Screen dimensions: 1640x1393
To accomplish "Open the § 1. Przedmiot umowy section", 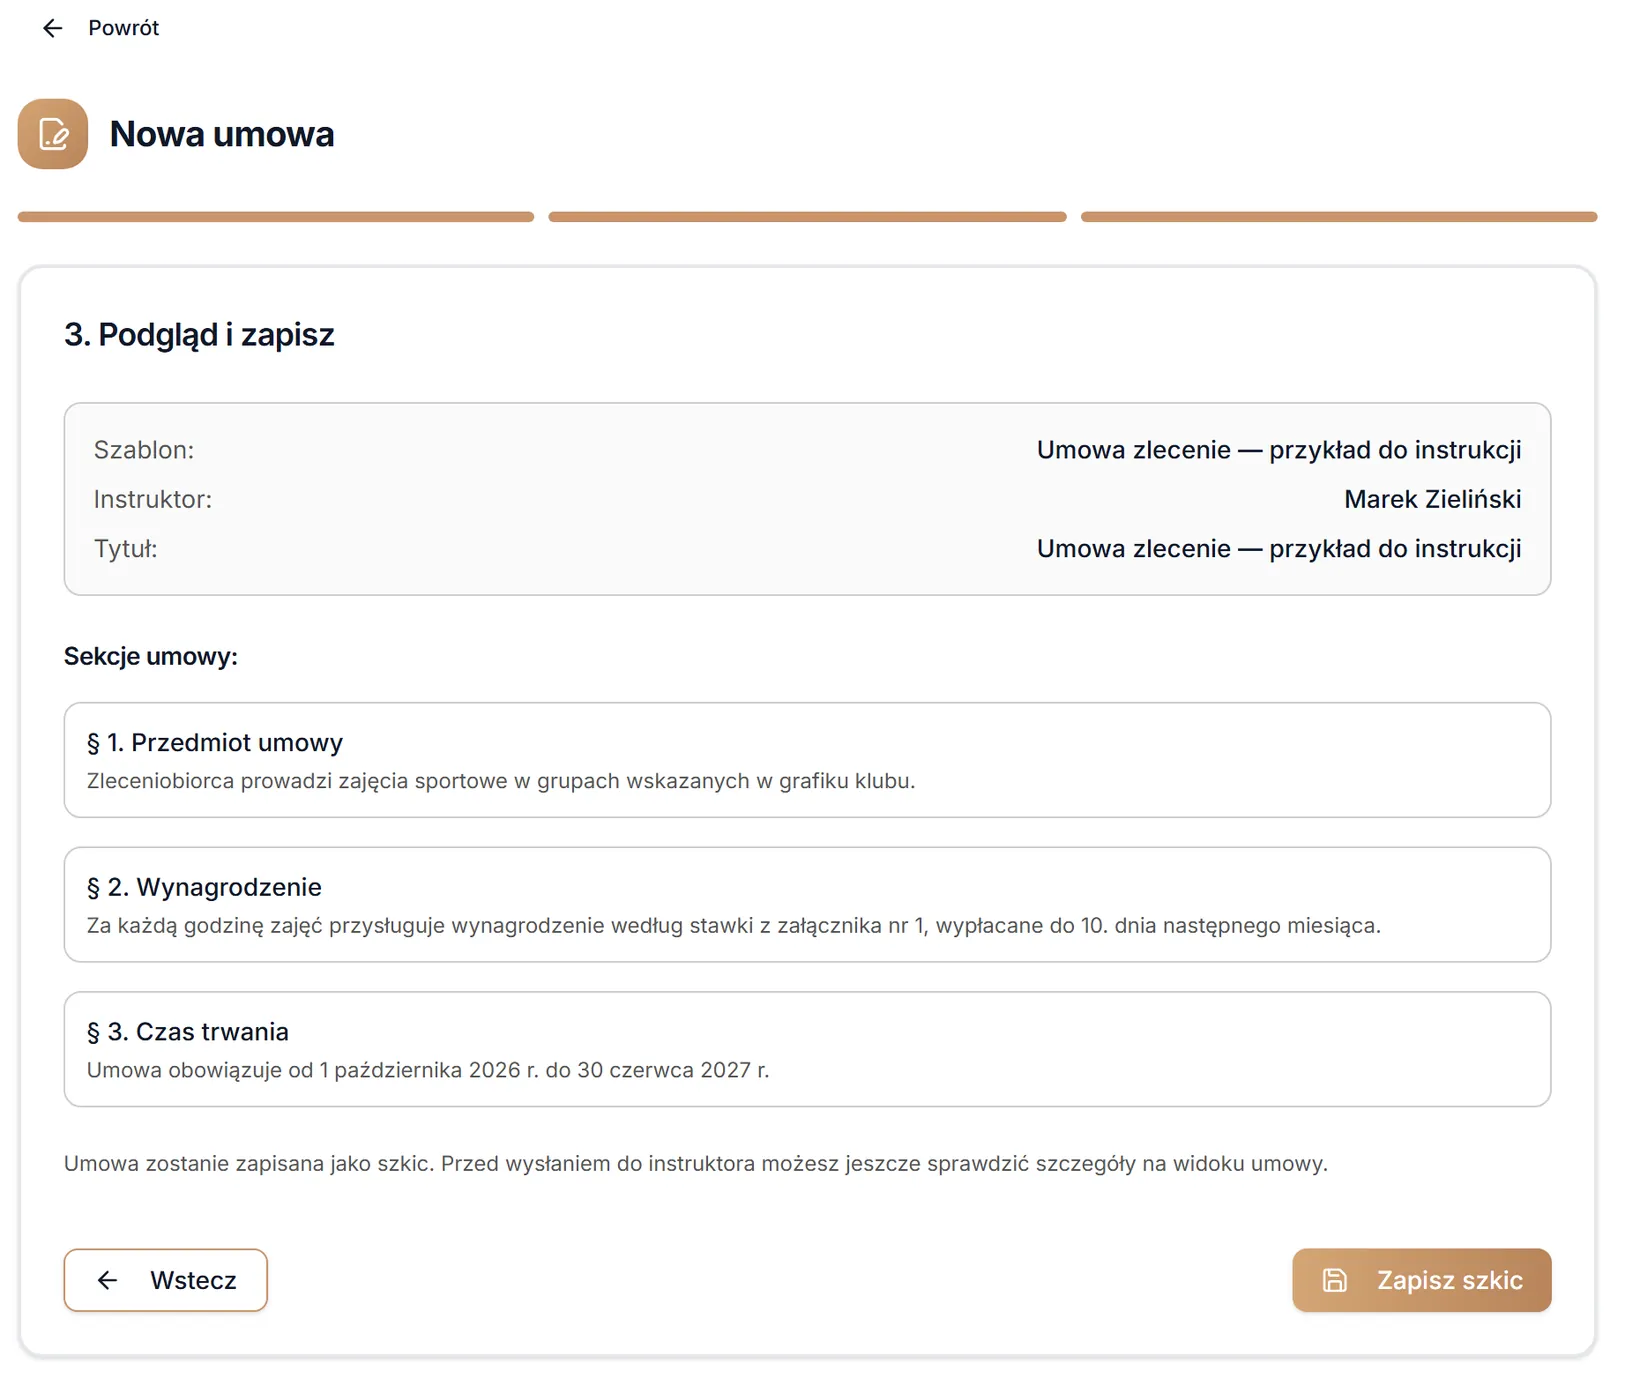I will 807,760.
